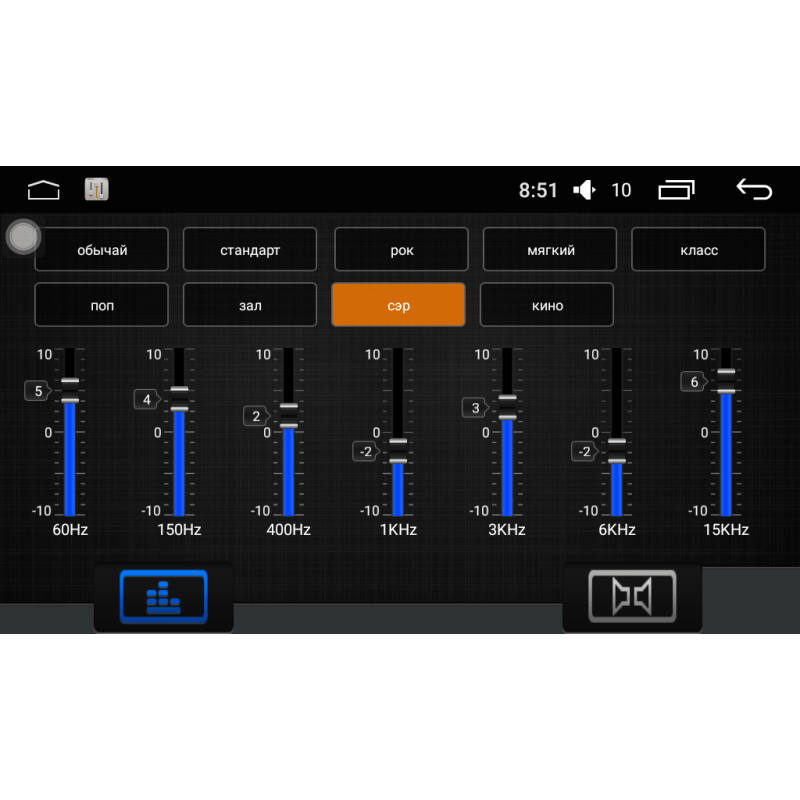Click the 15KHz slider handle

(x=726, y=381)
